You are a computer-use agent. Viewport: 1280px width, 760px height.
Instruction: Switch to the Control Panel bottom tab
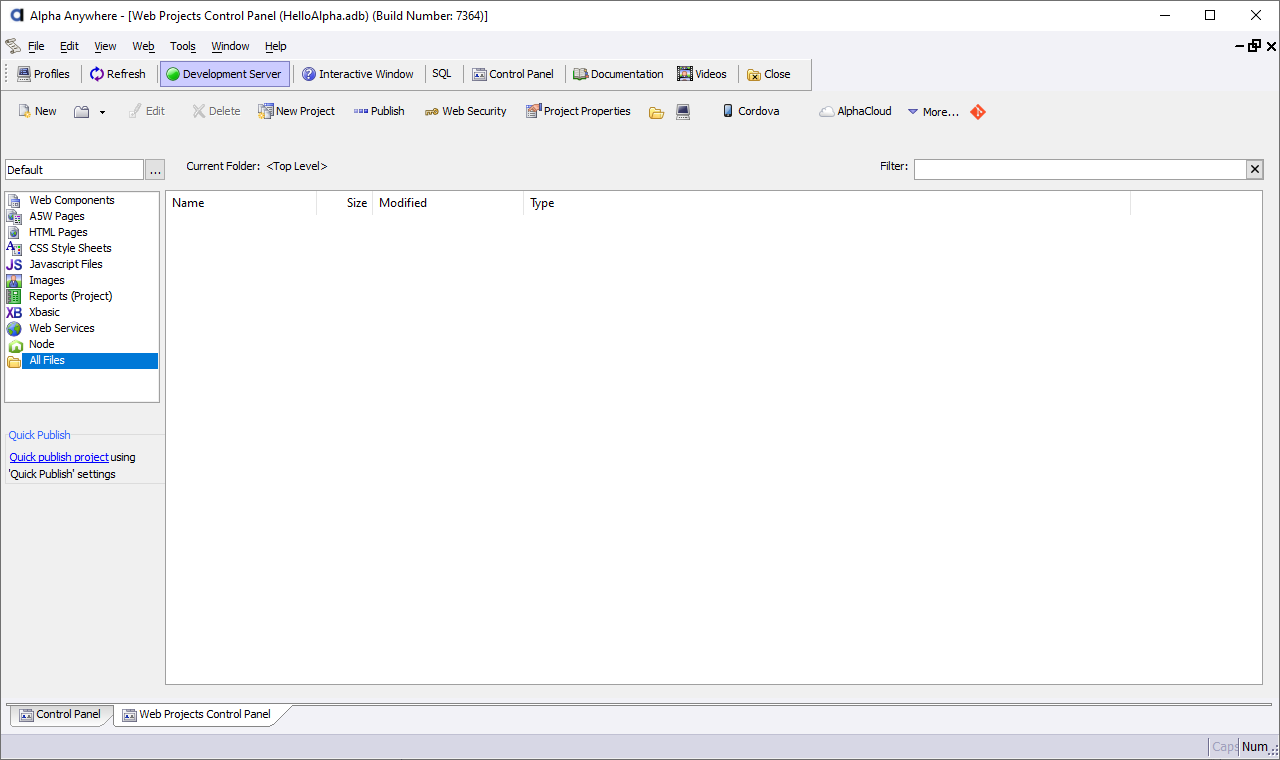pos(60,714)
